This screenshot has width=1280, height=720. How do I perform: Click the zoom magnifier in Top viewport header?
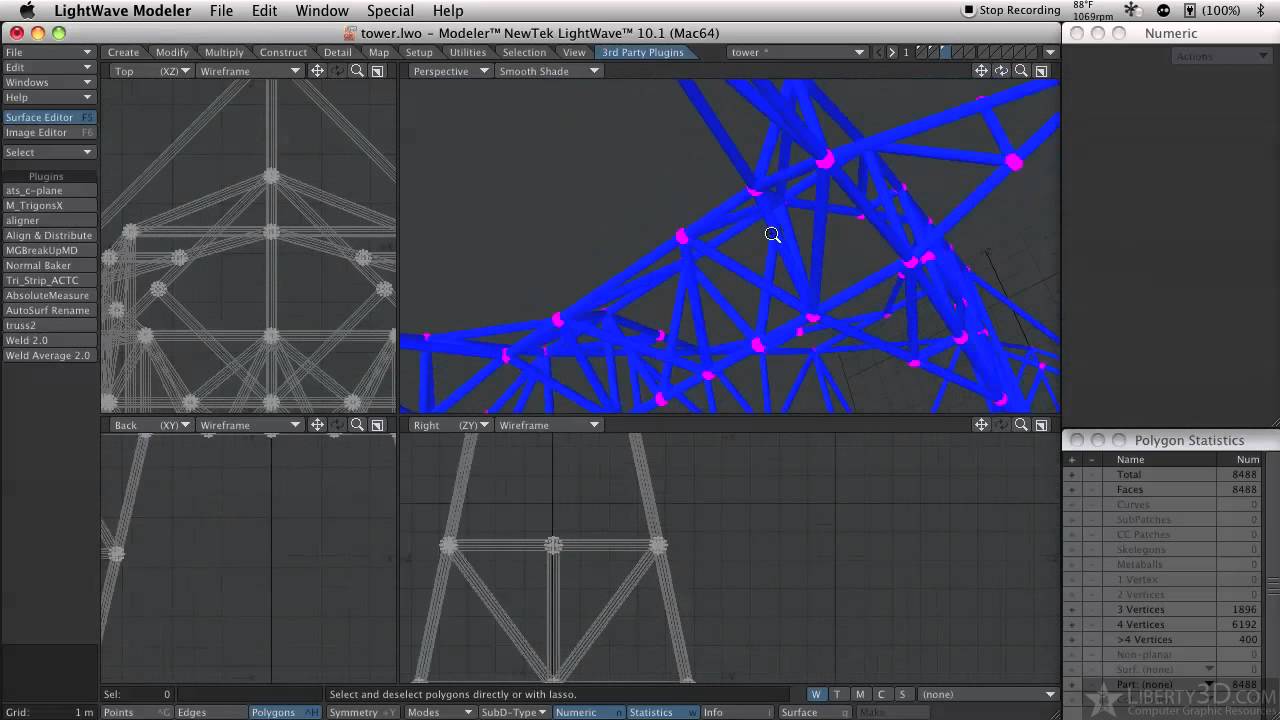pyautogui.click(x=357, y=71)
